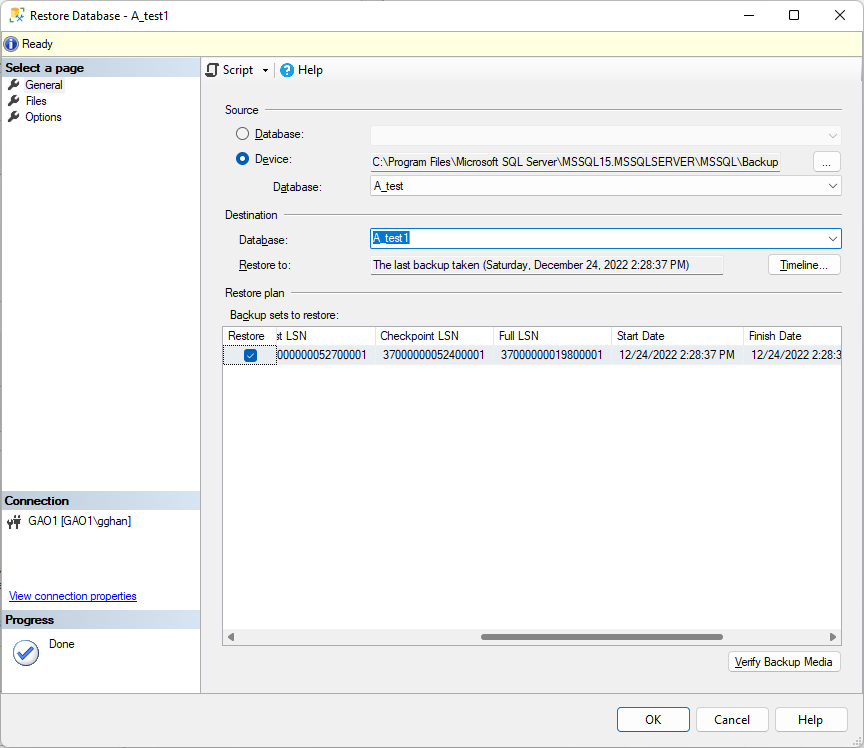Image resolution: width=864 pixels, height=748 pixels.
Task: Click the General page icon
Action: click(x=16, y=84)
